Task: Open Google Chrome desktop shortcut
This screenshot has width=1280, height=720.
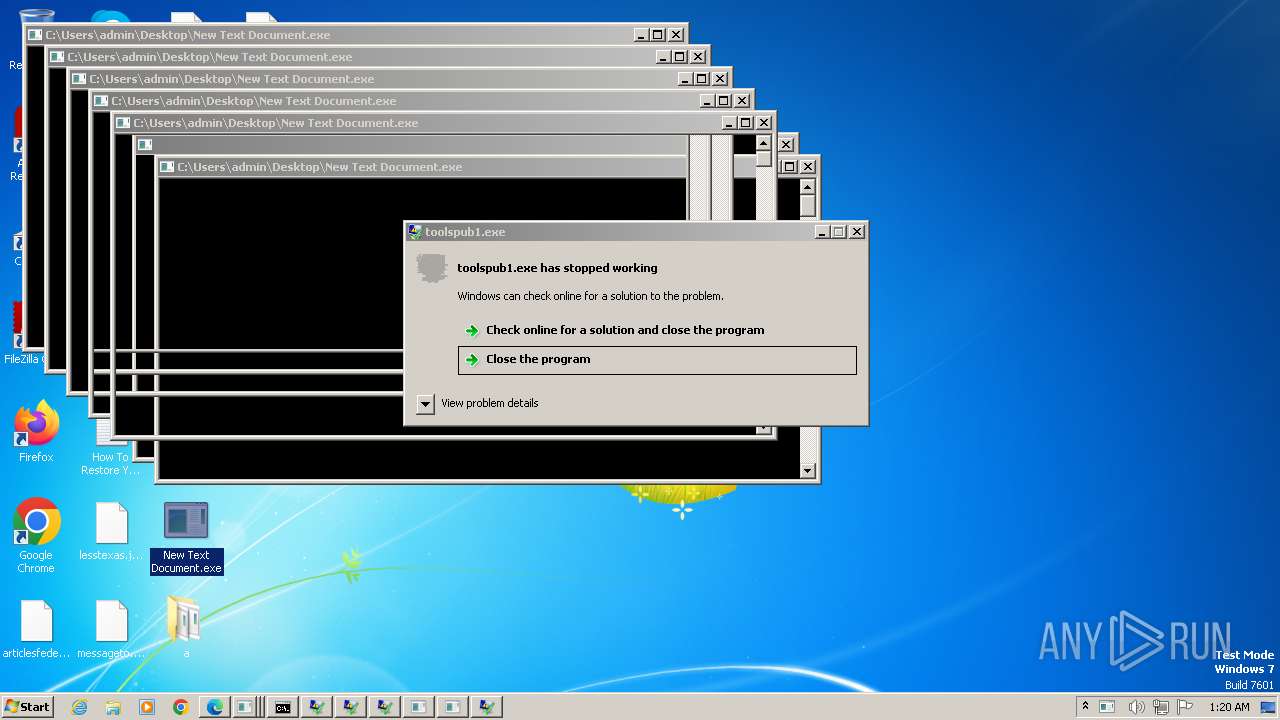Action: click(x=36, y=536)
